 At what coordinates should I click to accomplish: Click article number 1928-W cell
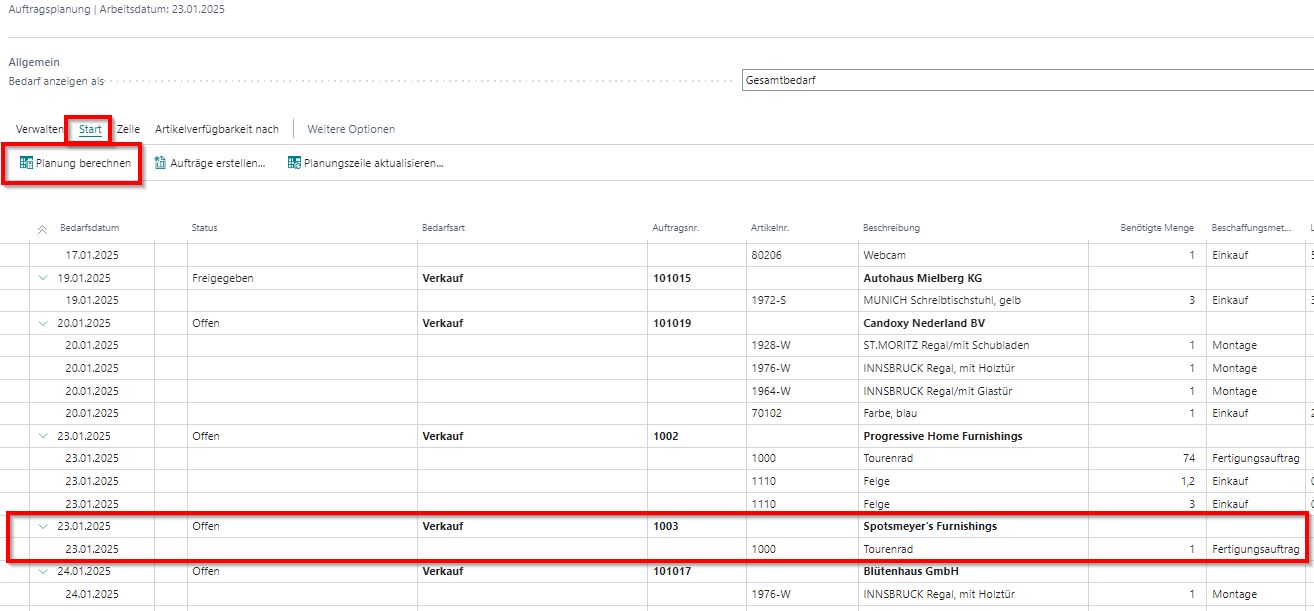click(x=771, y=345)
